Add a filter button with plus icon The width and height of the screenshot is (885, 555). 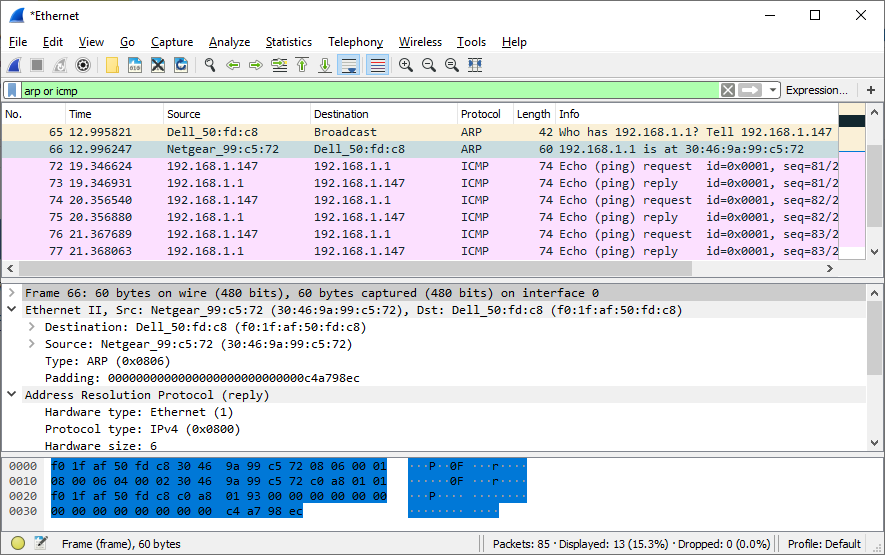point(871,90)
